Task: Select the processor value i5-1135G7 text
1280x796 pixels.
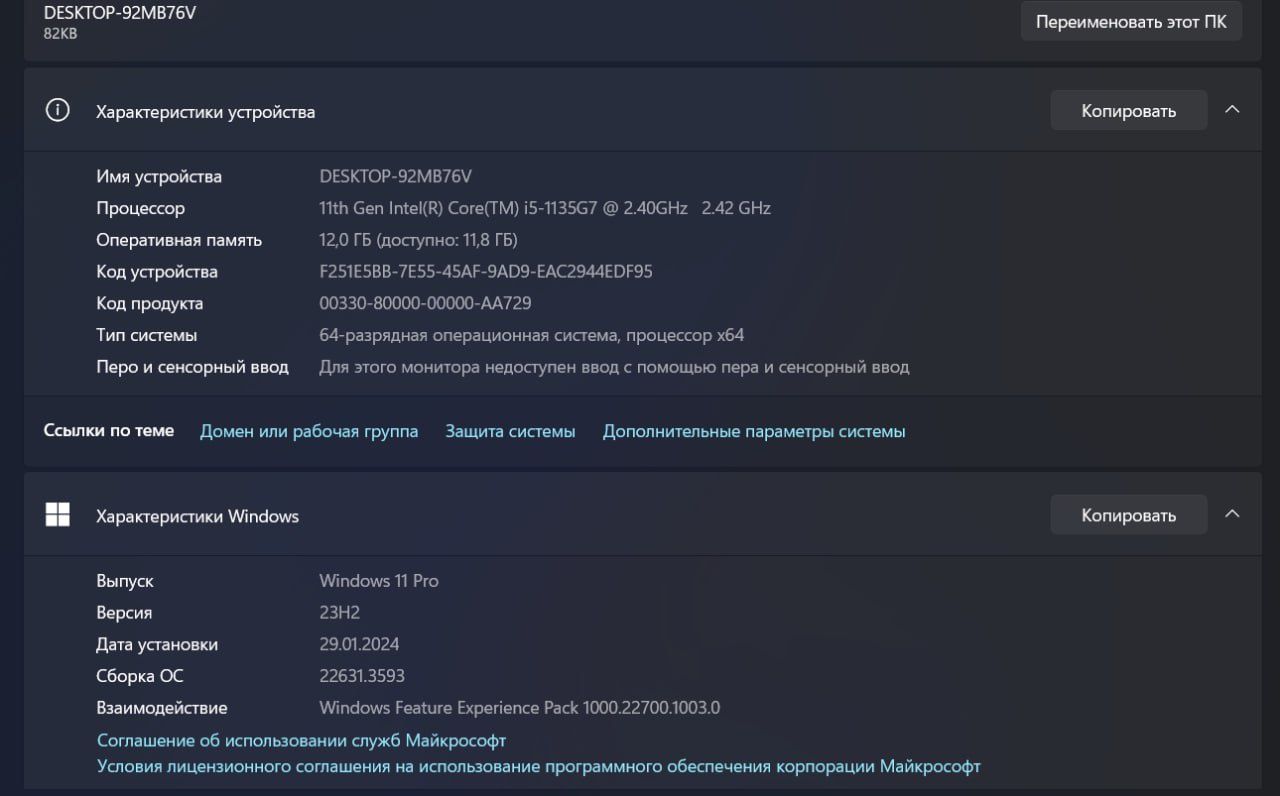Action: [545, 208]
